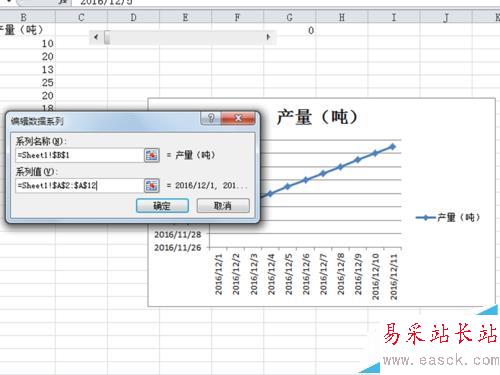Select column F header
Screen dimensions: 500x375
(x=237, y=17)
